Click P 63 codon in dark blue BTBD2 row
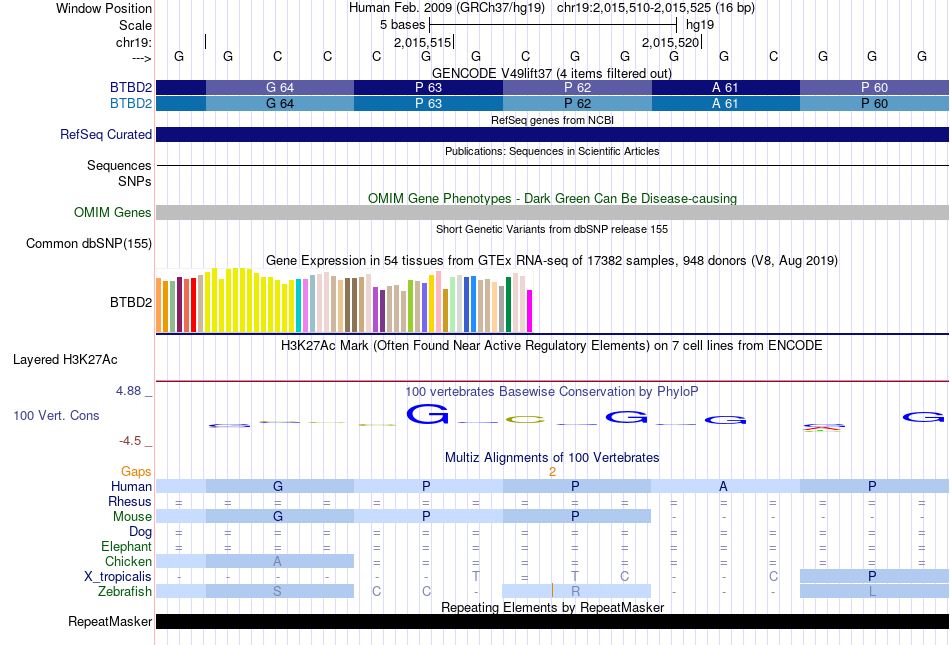The image size is (950, 645). tap(428, 88)
